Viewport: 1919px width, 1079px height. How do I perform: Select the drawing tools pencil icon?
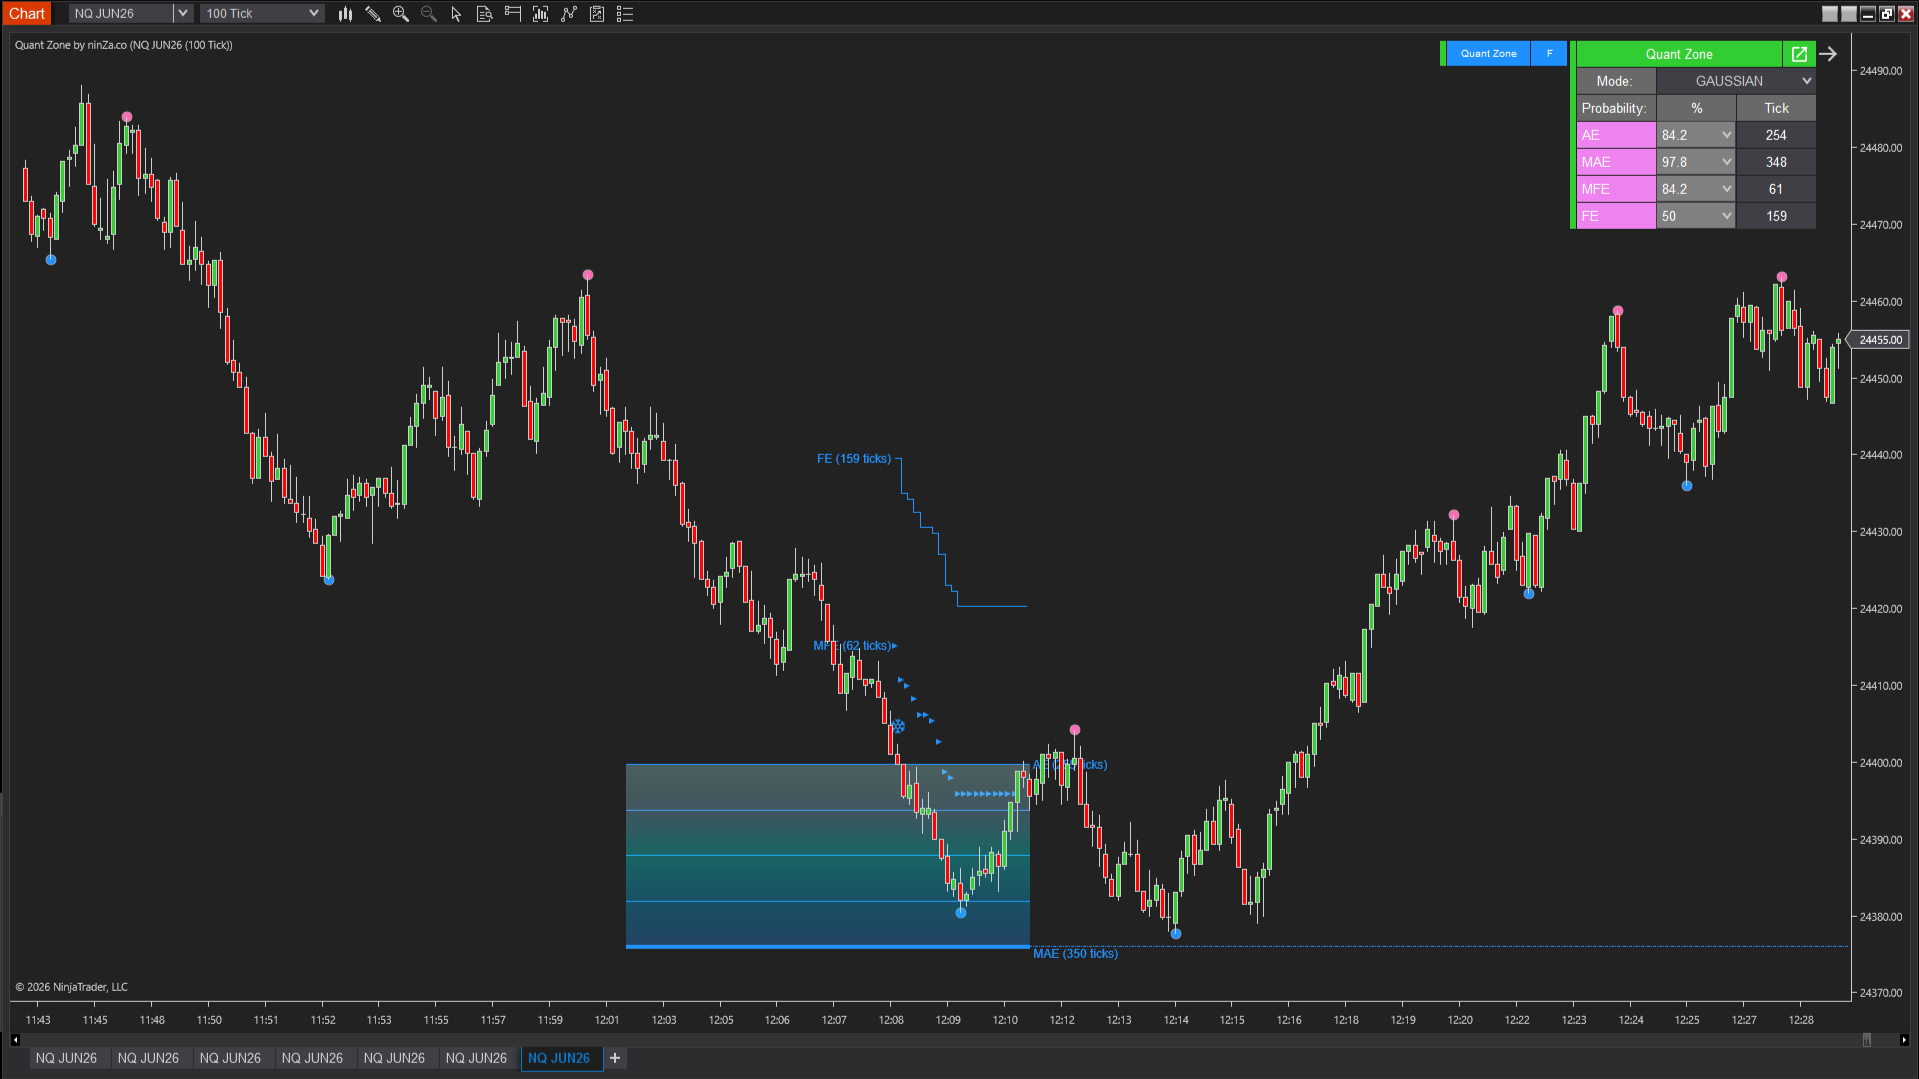pyautogui.click(x=373, y=14)
